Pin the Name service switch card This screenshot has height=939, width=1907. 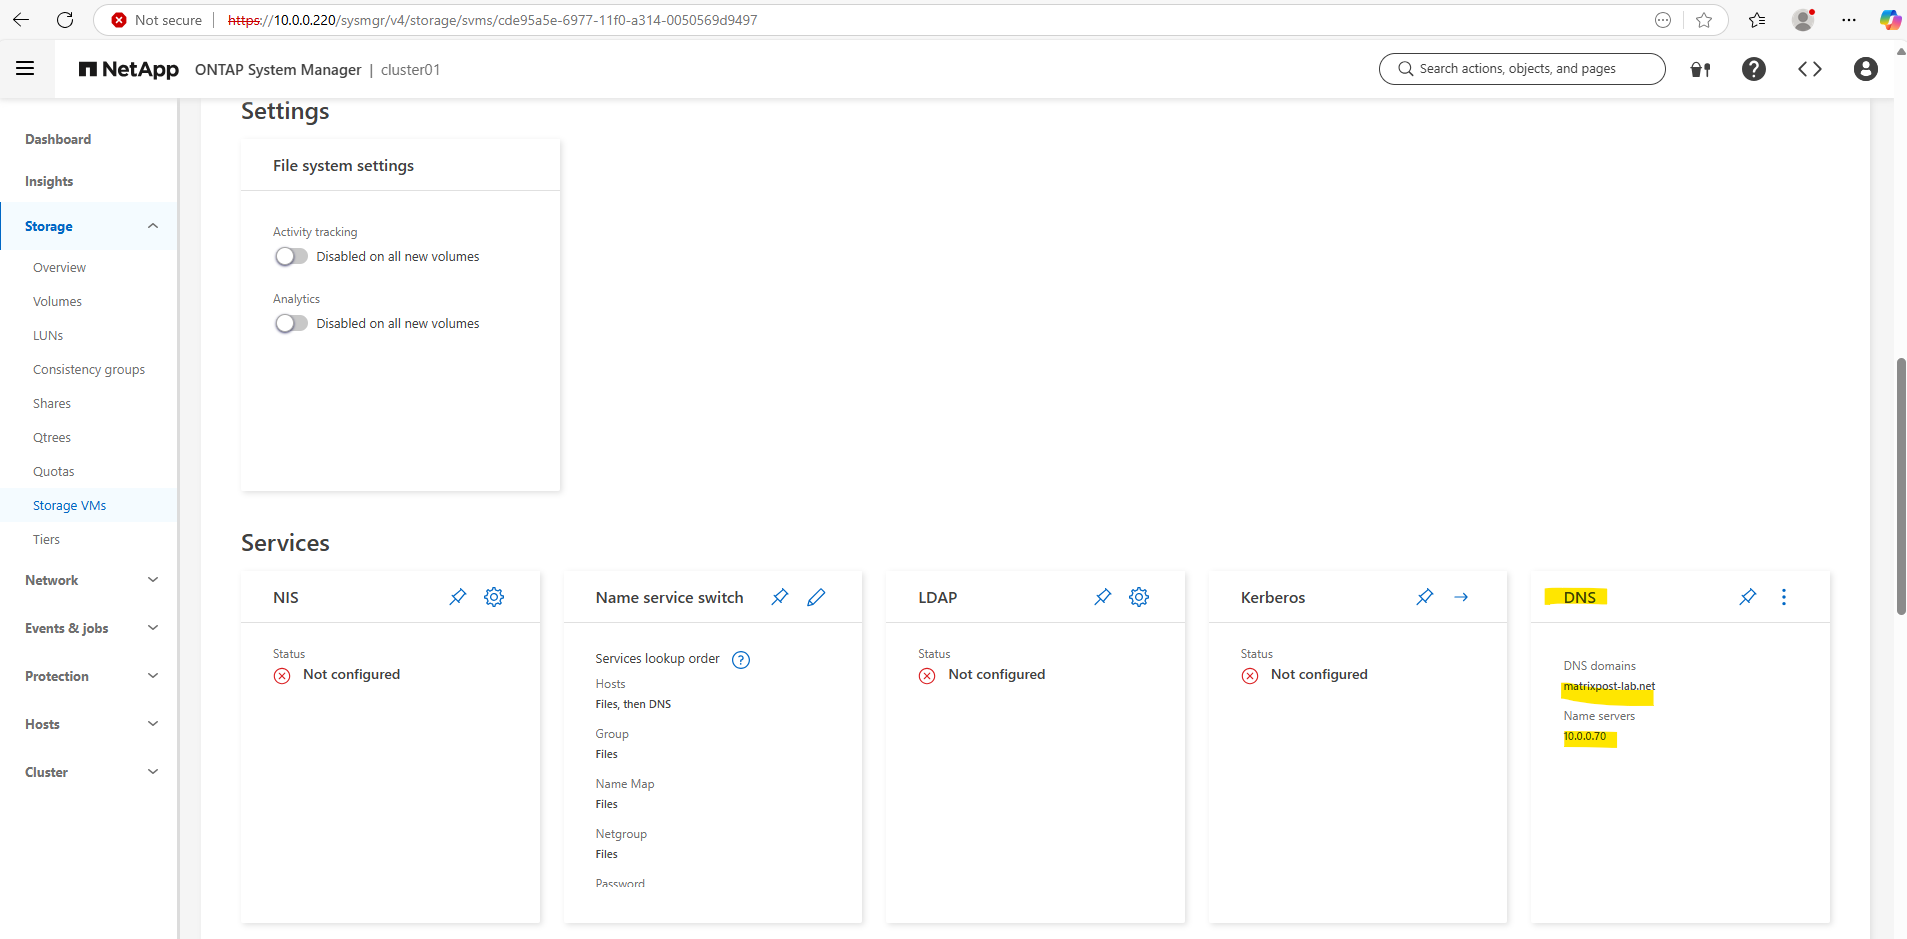point(779,597)
